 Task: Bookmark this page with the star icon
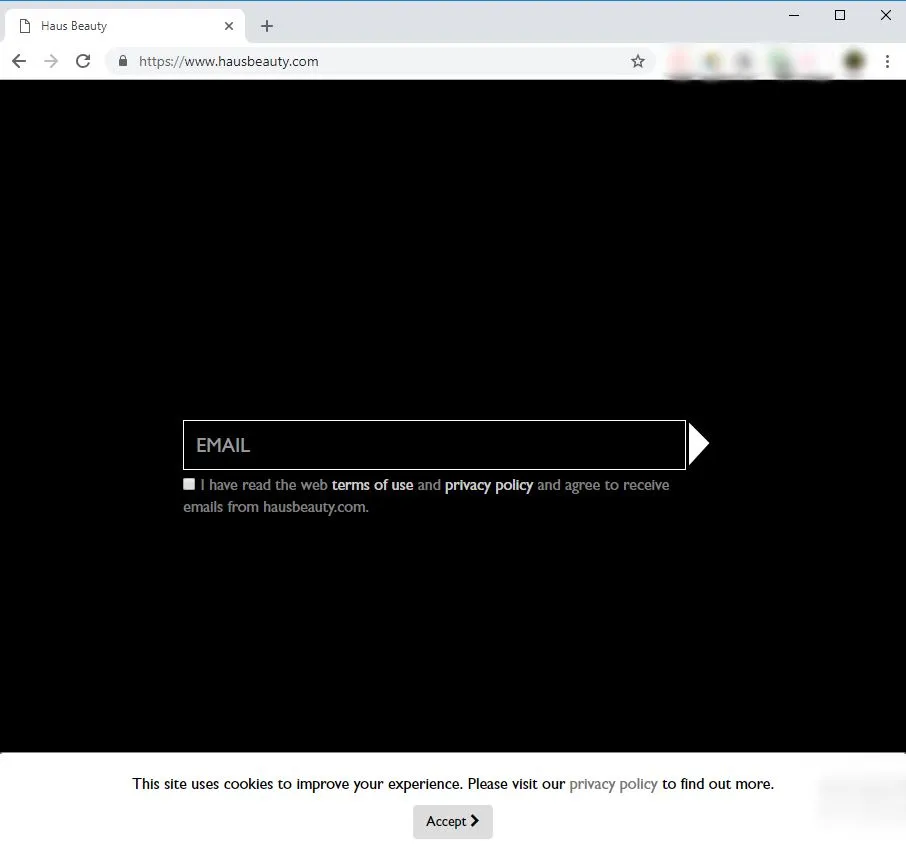(638, 61)
